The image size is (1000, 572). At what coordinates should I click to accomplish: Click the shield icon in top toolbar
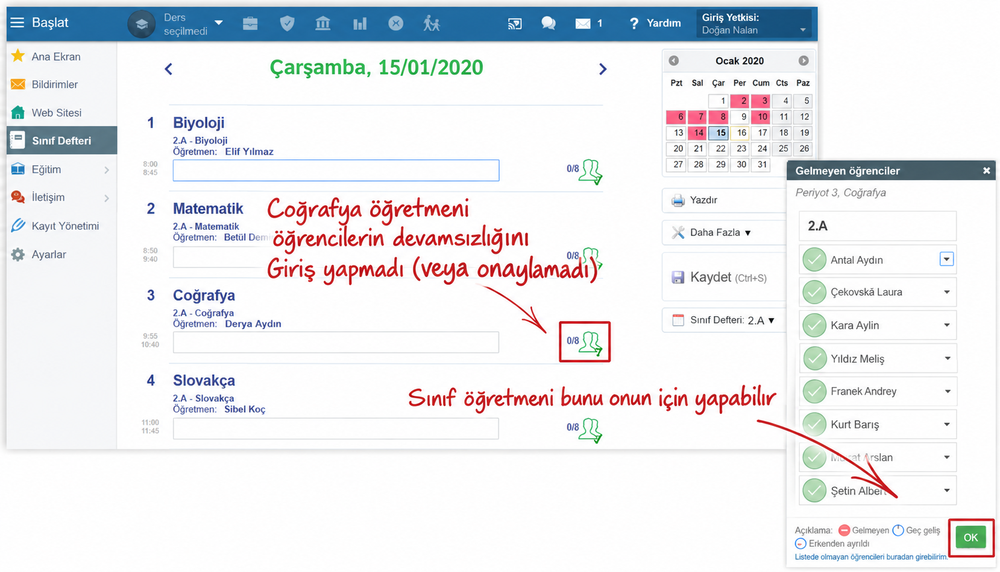point(287,24)
